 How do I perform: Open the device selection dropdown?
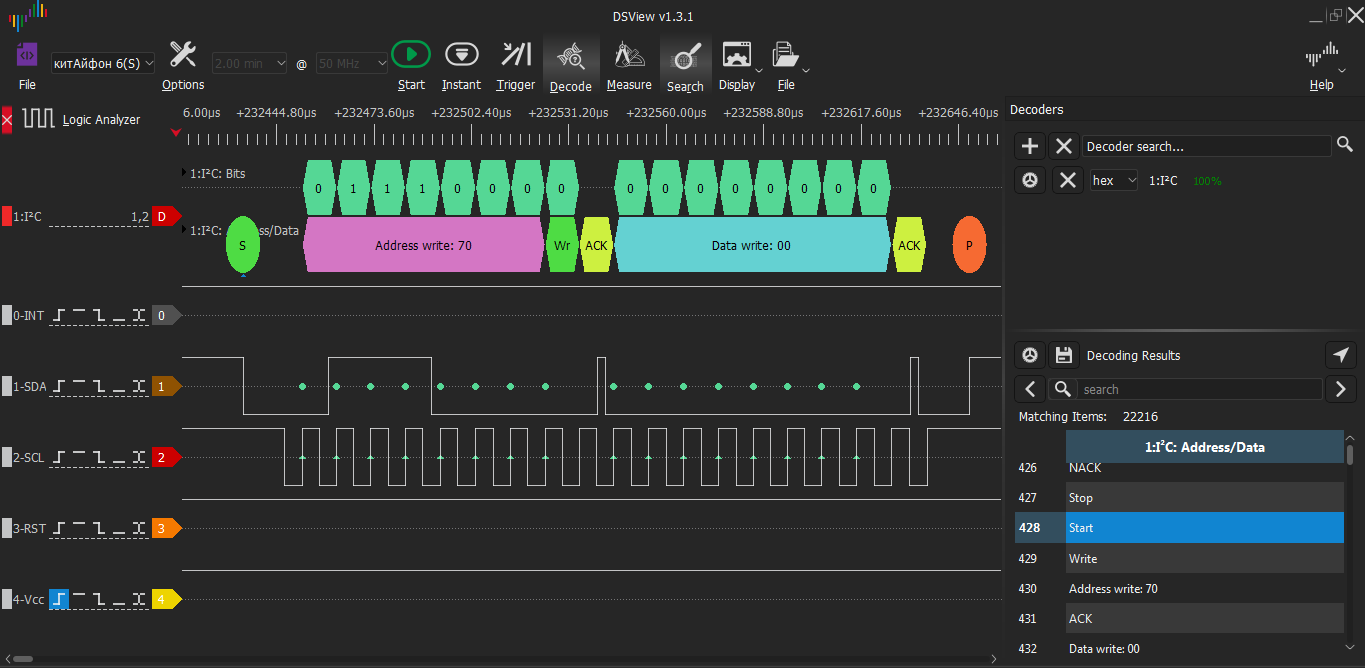103,63
